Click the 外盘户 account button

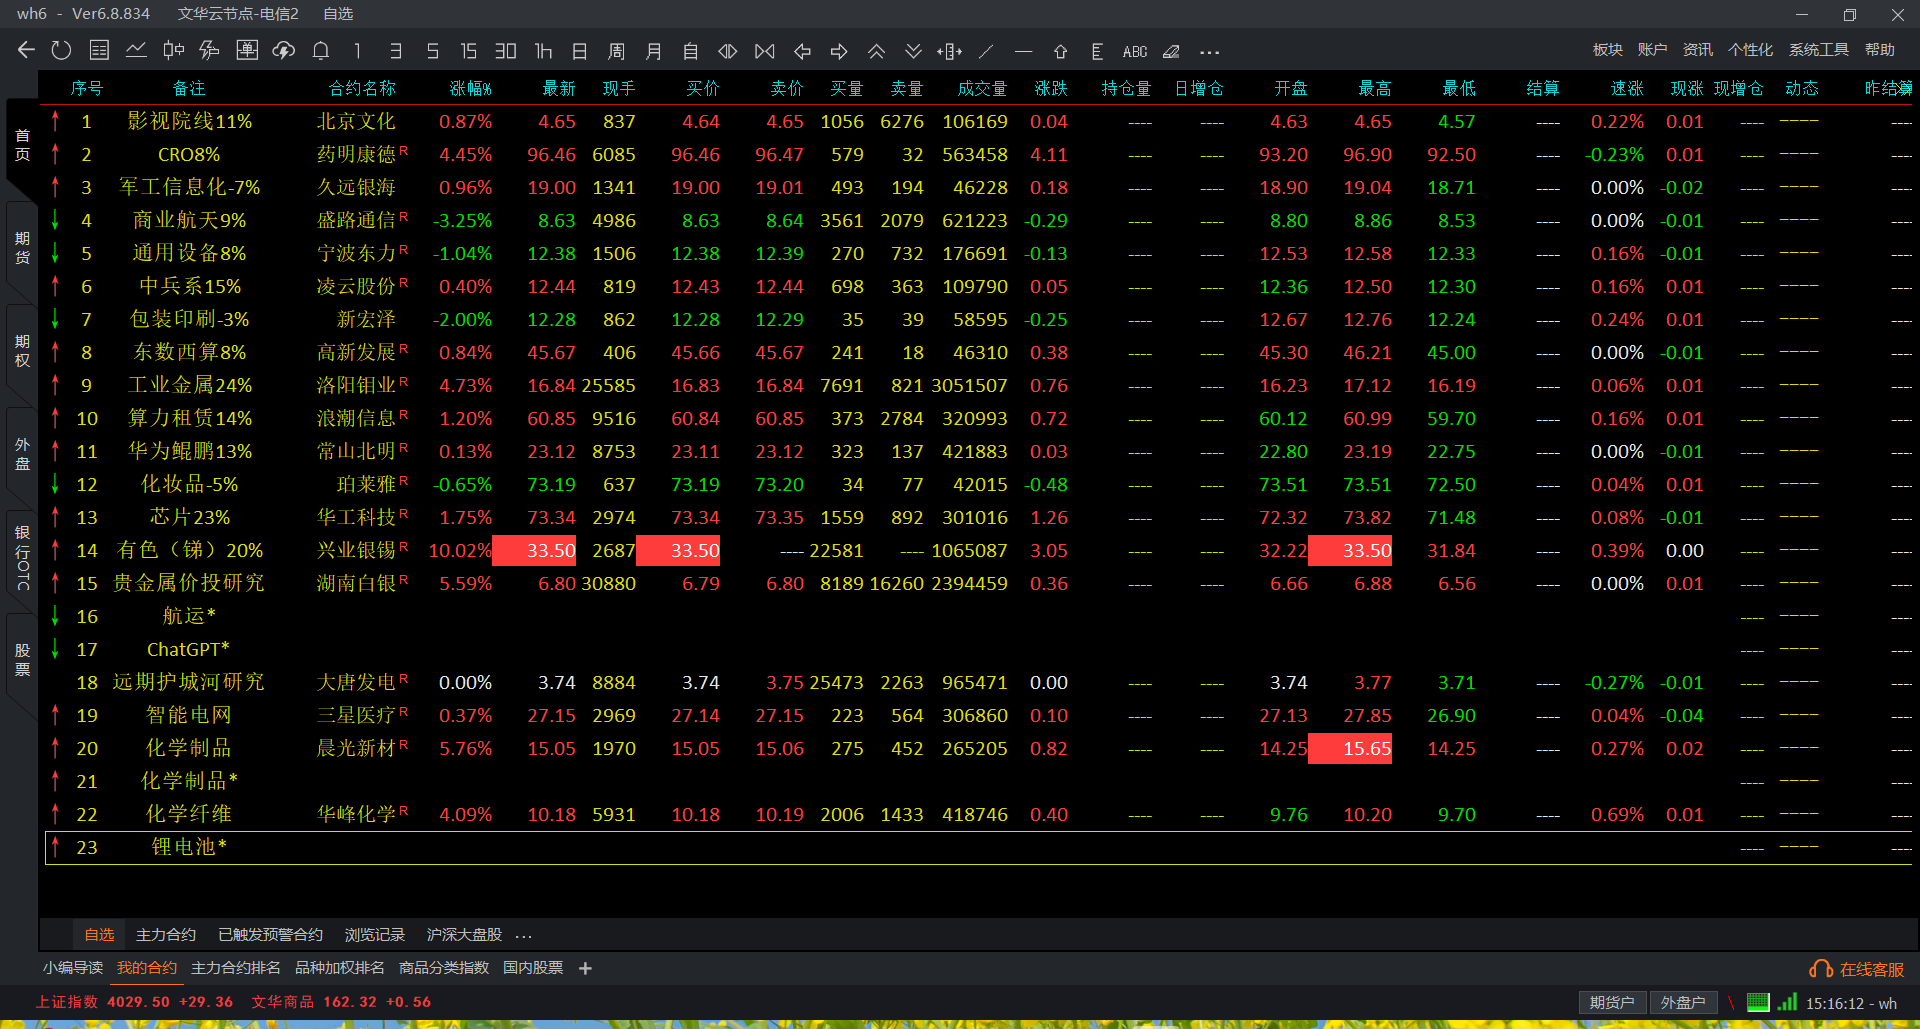(x=1683, y=1003)
